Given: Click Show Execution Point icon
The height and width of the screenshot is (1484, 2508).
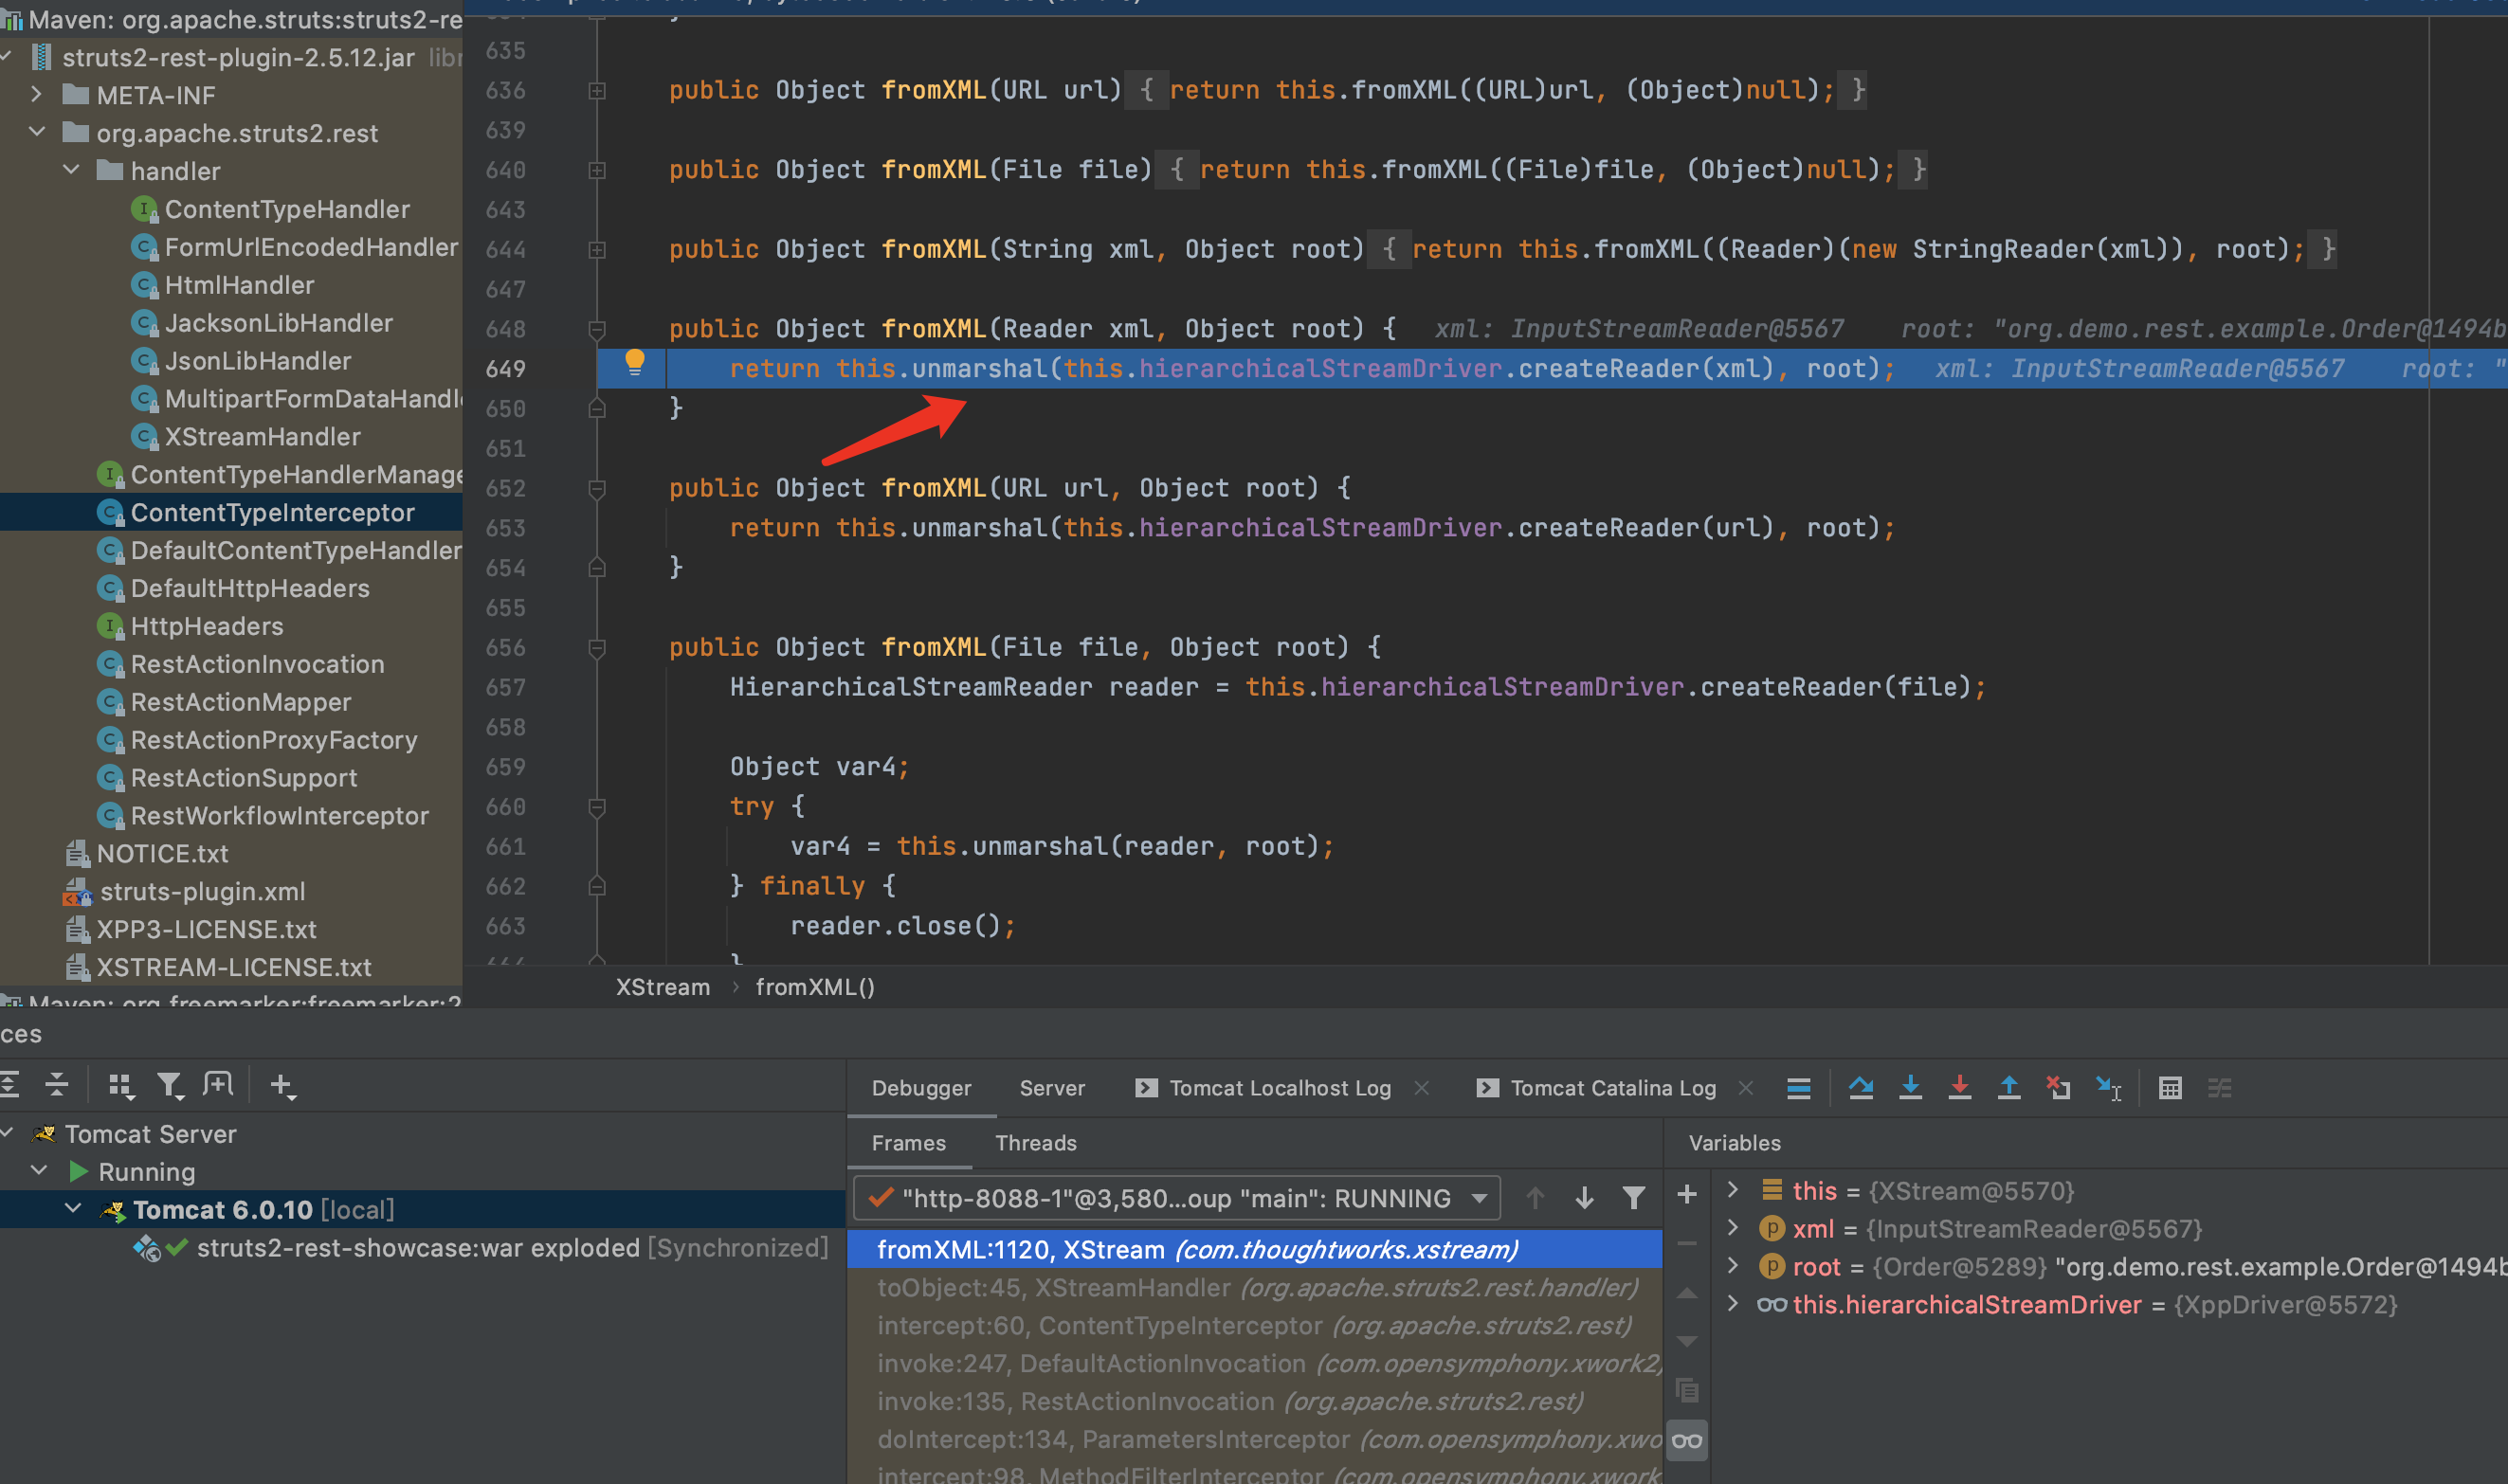Looking at the screenshot, I should [1798, 1088].
